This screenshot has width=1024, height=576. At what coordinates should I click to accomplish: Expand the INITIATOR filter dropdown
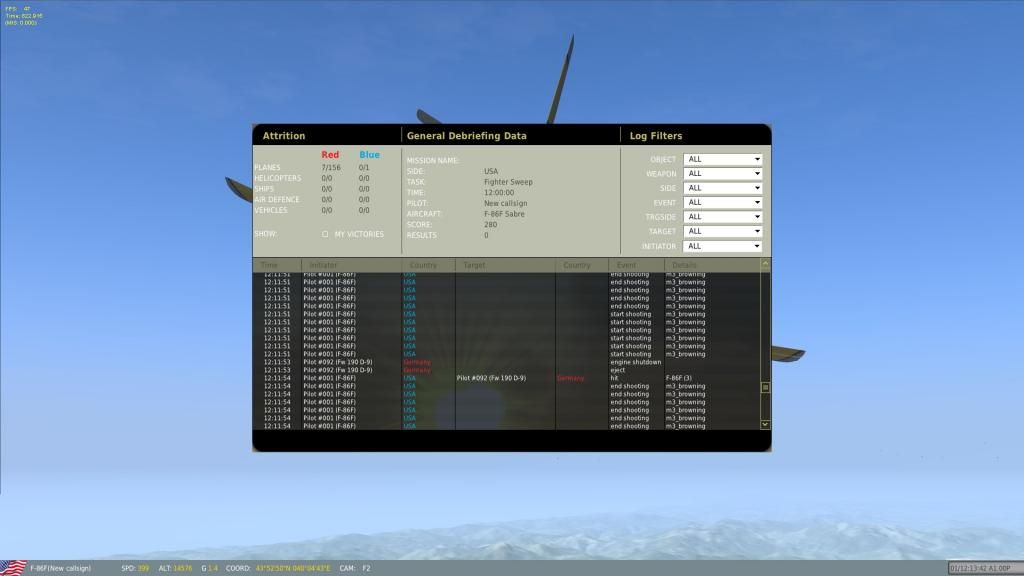tap(722, 246)
